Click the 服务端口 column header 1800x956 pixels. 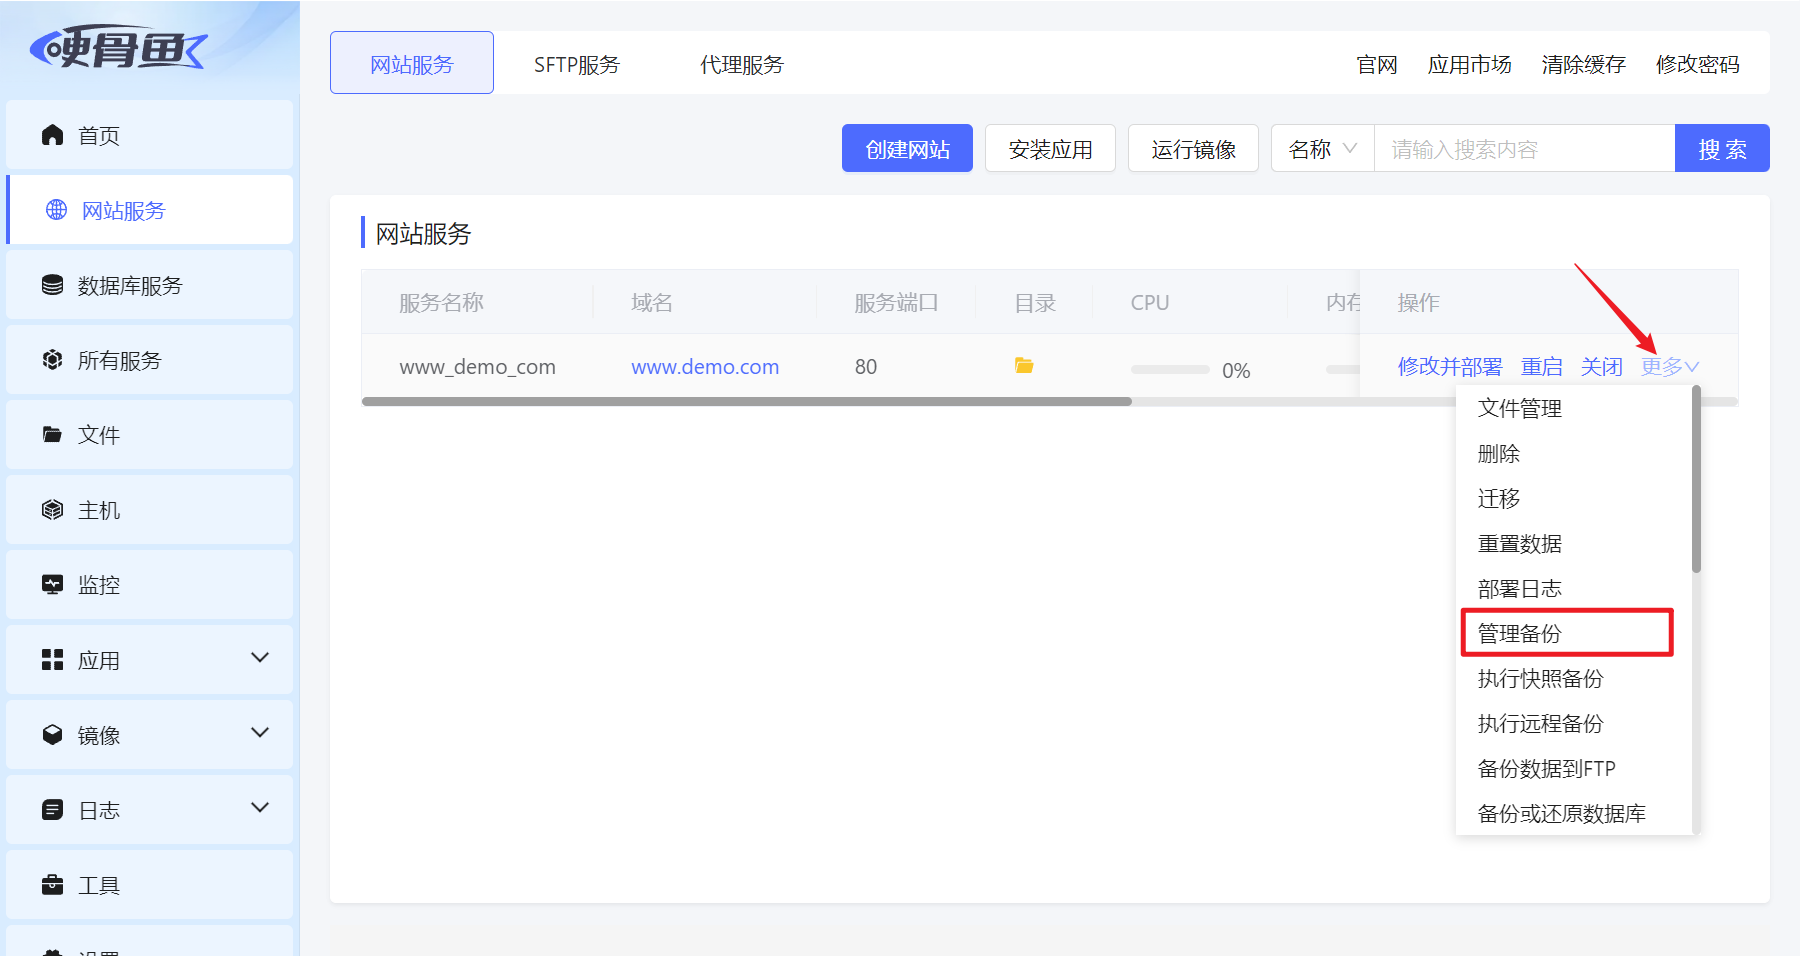(x=896, y=303)
